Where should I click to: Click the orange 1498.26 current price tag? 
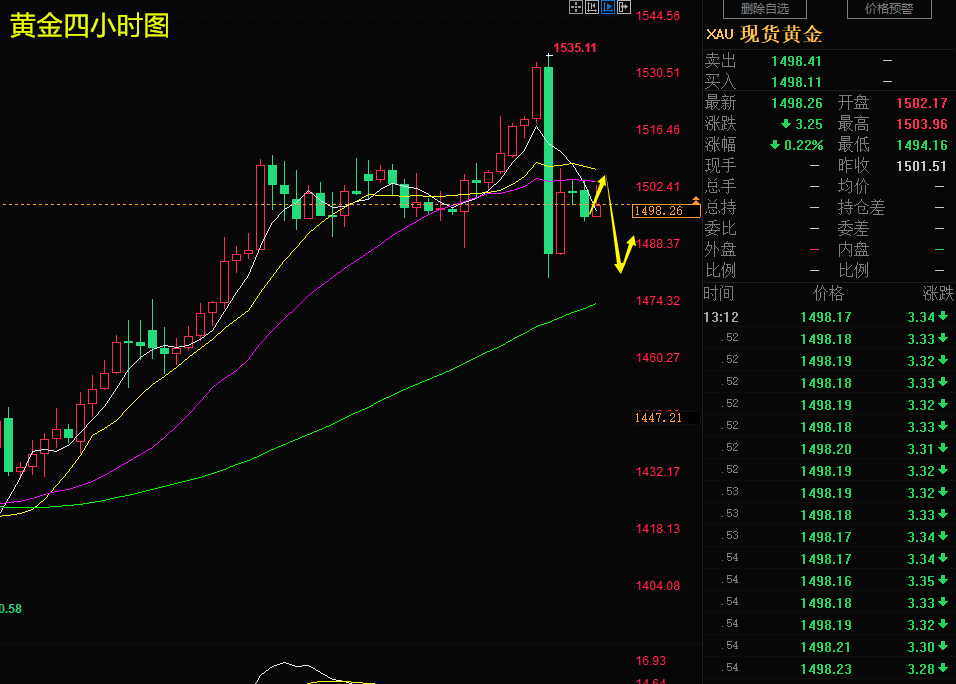coord(665,211)
